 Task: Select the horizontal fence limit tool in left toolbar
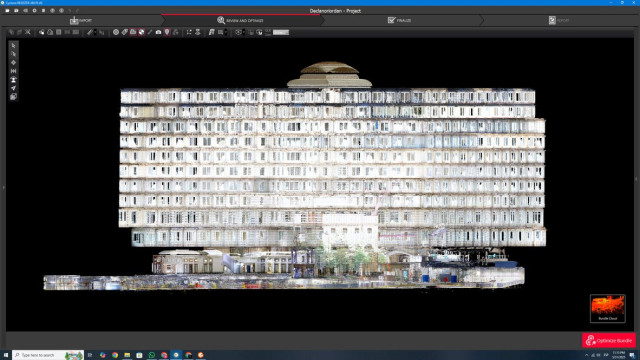pyautogui.click(x=13, y=71)
